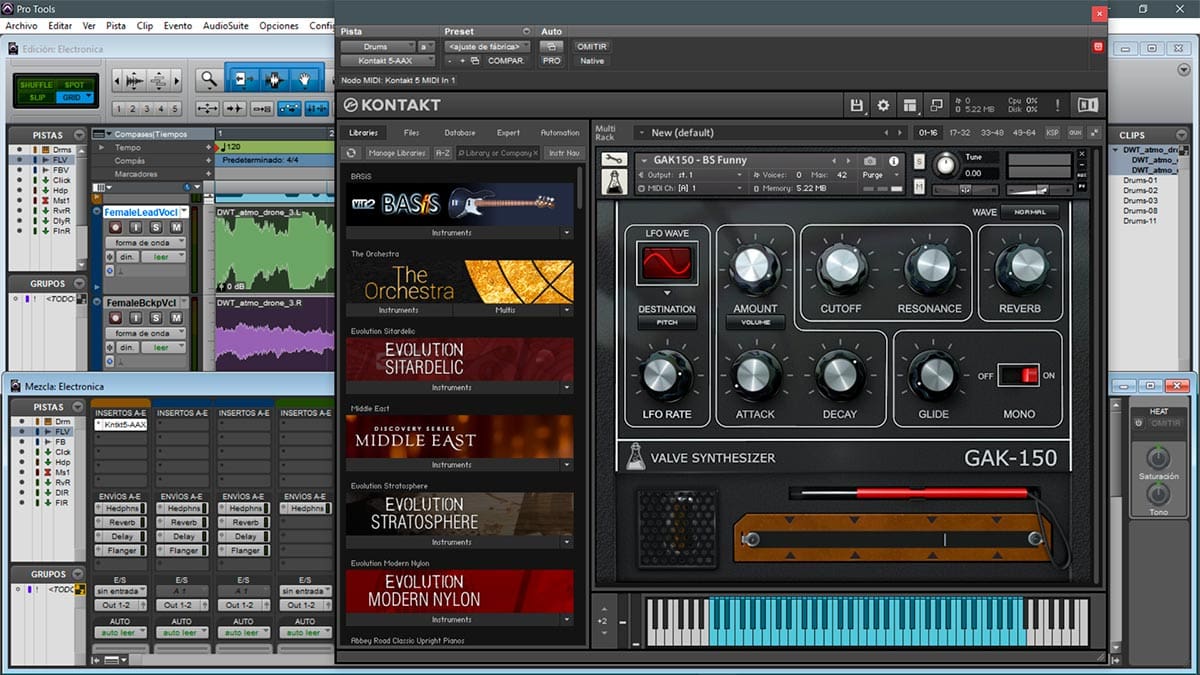Open the AudioSuite menu
This screenshot has height=675, width=1200.
click(226, 26)
